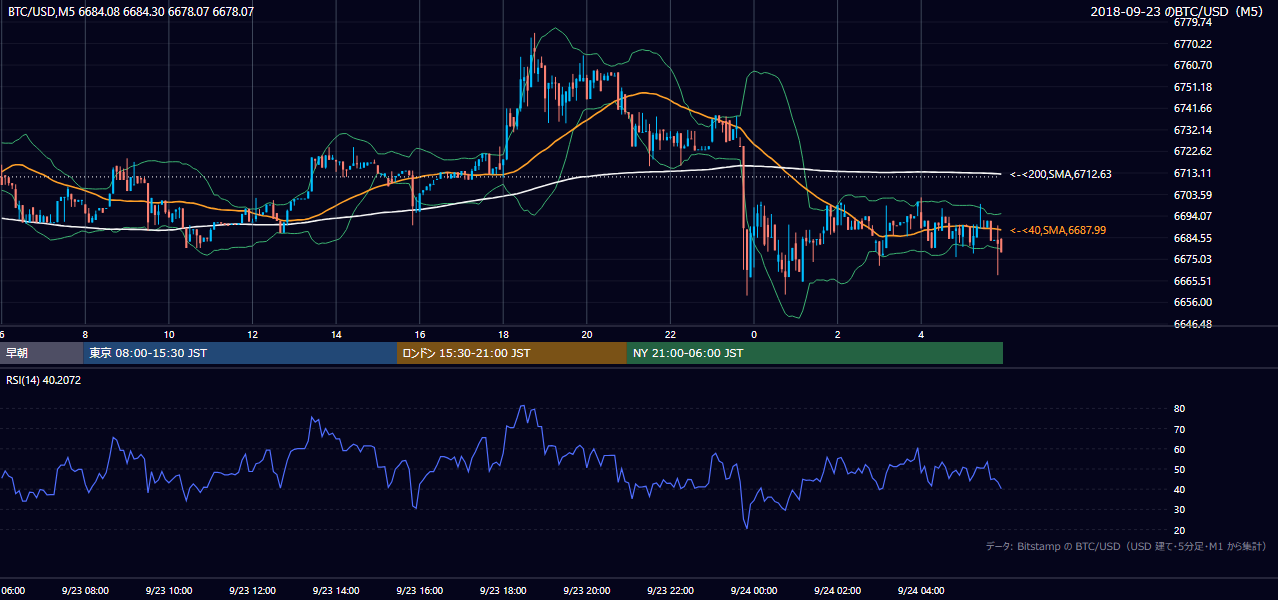Select the ロンドン 15:30-21:00 JST session bar
Image resolution: width=1278 pixels, height=600 pixels.
[x=512, y=353]
